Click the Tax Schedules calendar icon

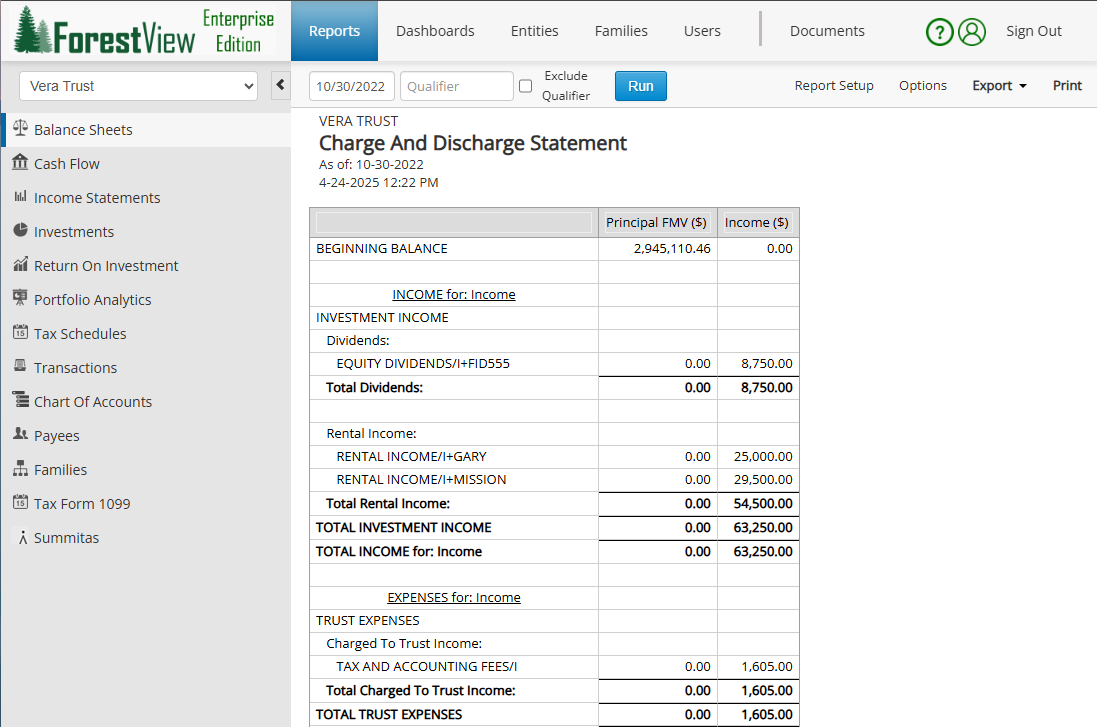click(20, 333)
